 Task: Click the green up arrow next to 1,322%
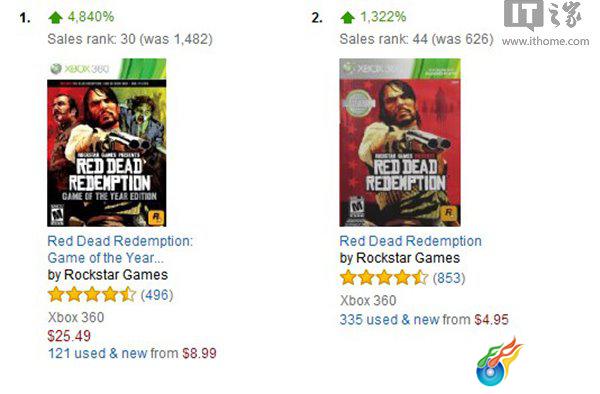tap(347, 18)
